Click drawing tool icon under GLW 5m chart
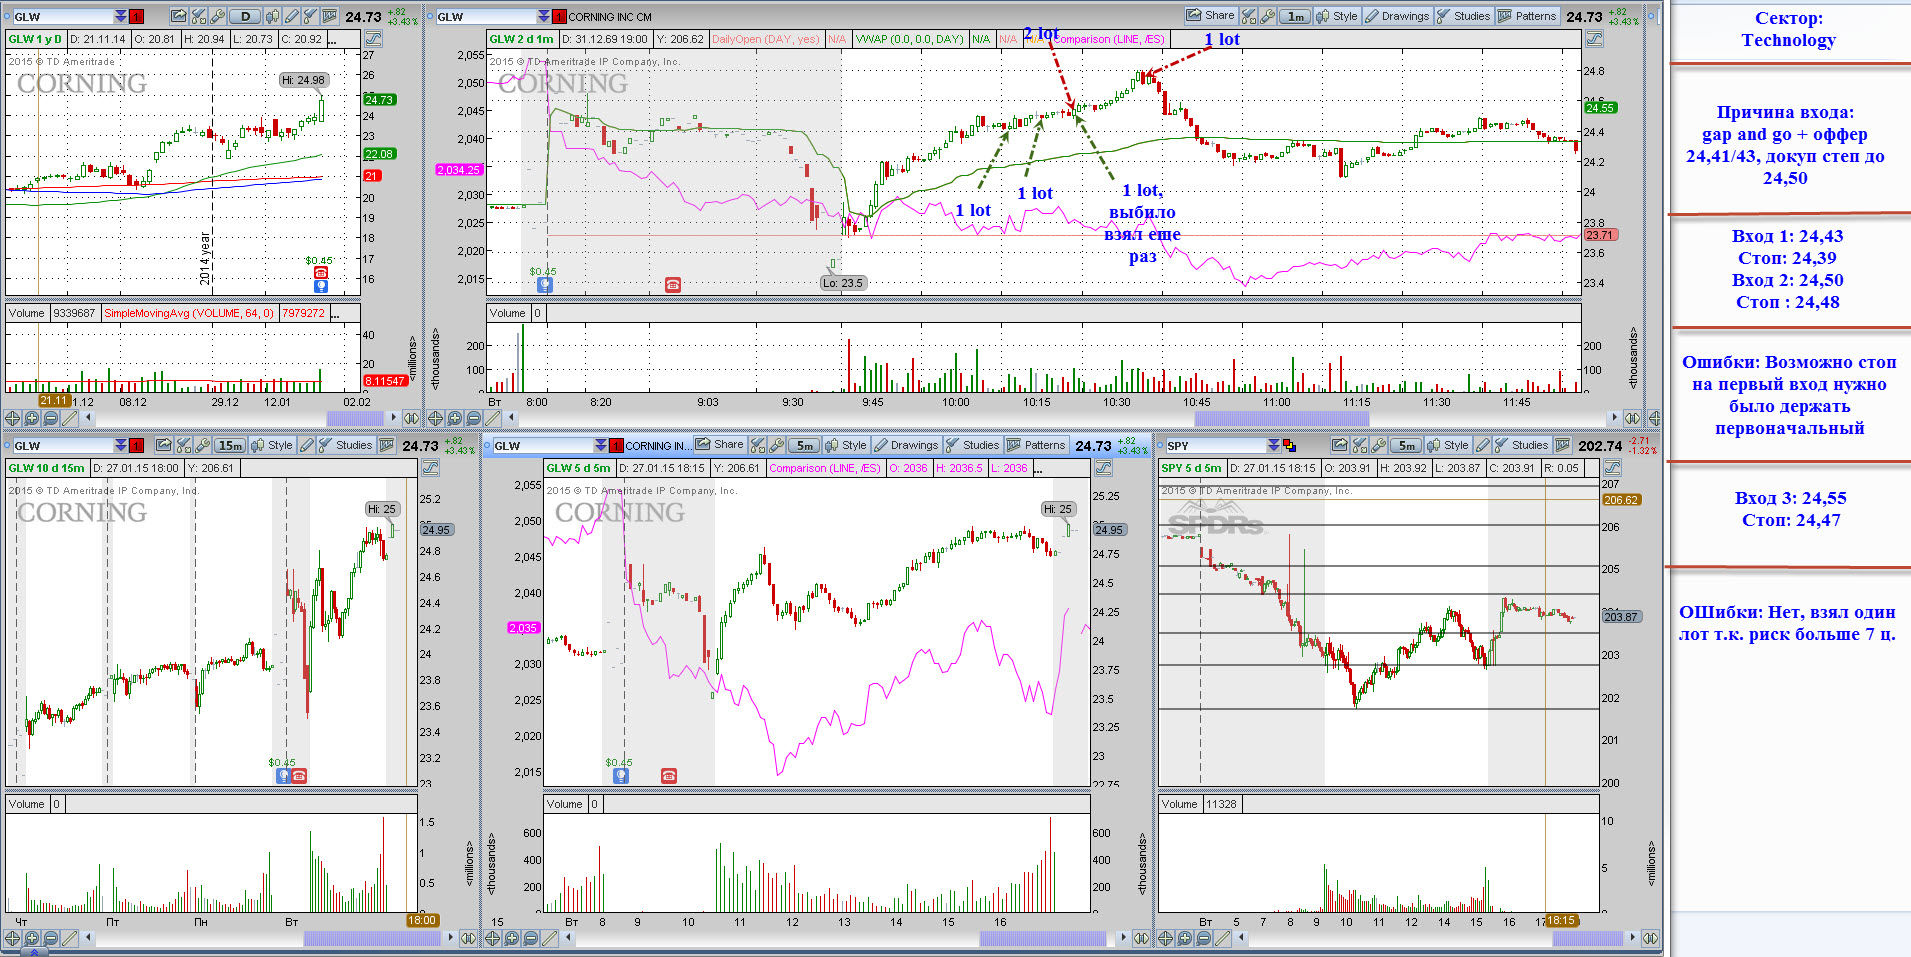Viewport: 1911px width, 957px height. coord(549,938)
